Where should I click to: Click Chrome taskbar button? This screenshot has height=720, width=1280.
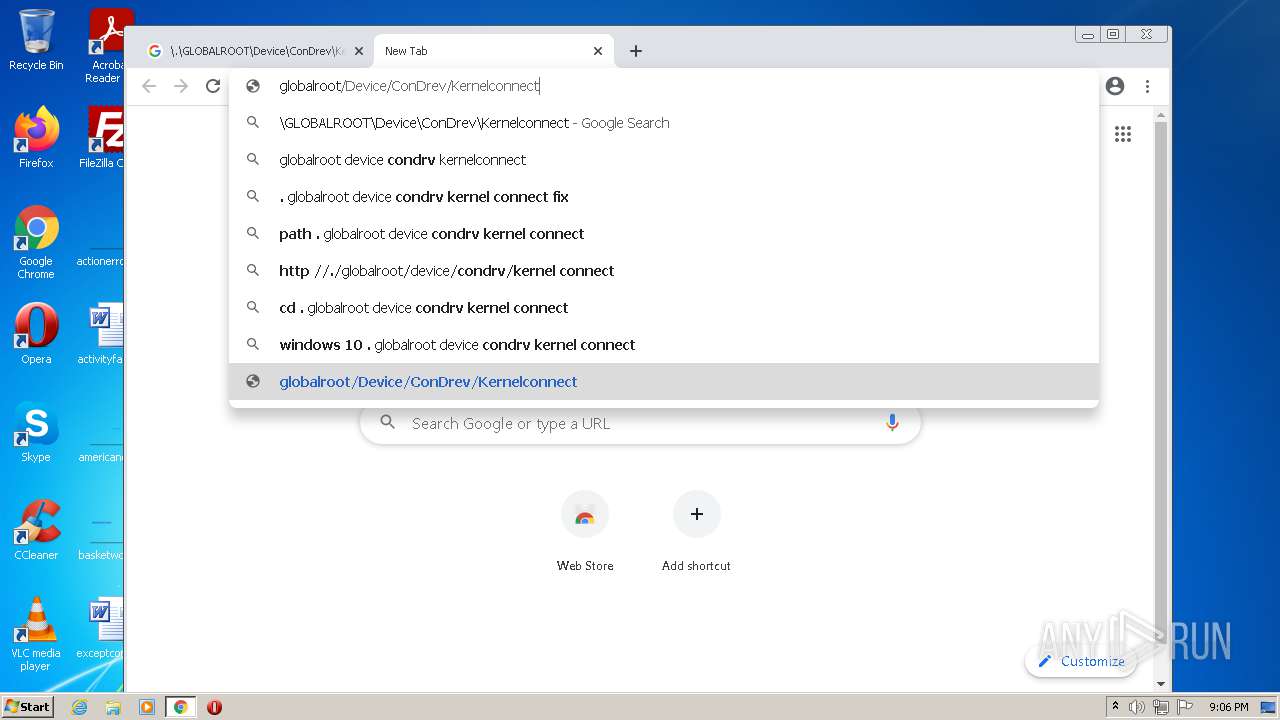[x=180, y=707]
